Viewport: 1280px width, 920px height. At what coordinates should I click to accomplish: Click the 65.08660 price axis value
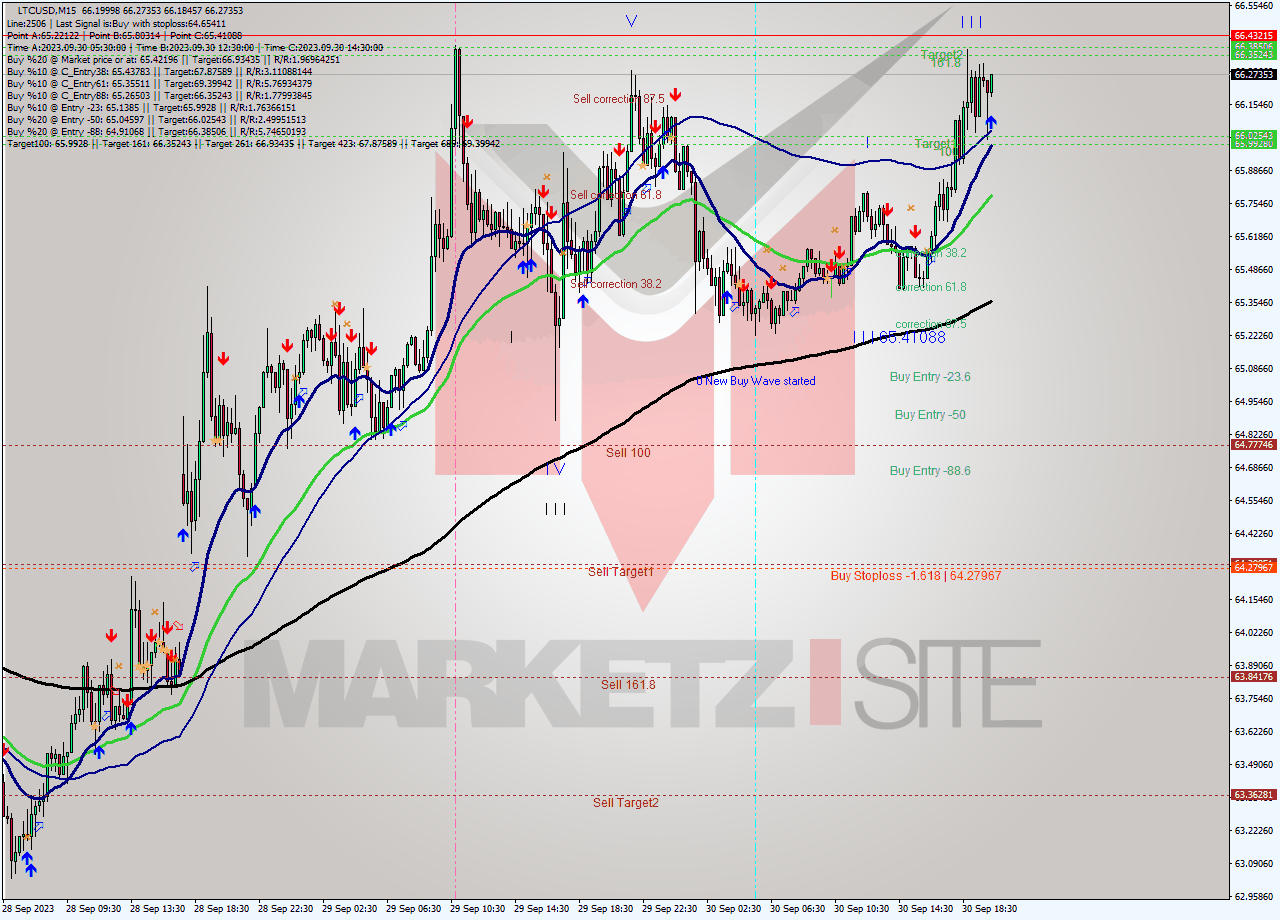point(1253,369)
